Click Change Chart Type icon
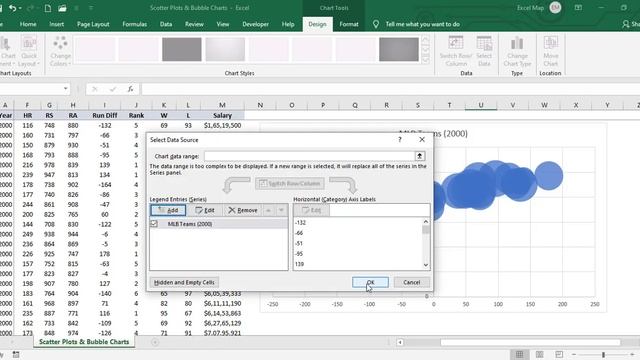The image size is (640, 360). click(517, 52)
